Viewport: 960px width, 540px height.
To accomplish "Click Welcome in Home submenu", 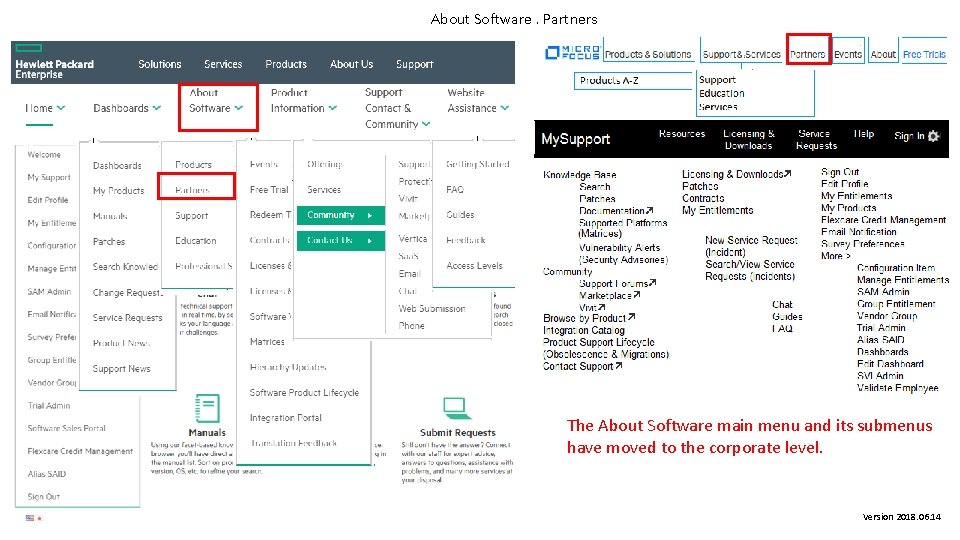I will tap(44, 155).
